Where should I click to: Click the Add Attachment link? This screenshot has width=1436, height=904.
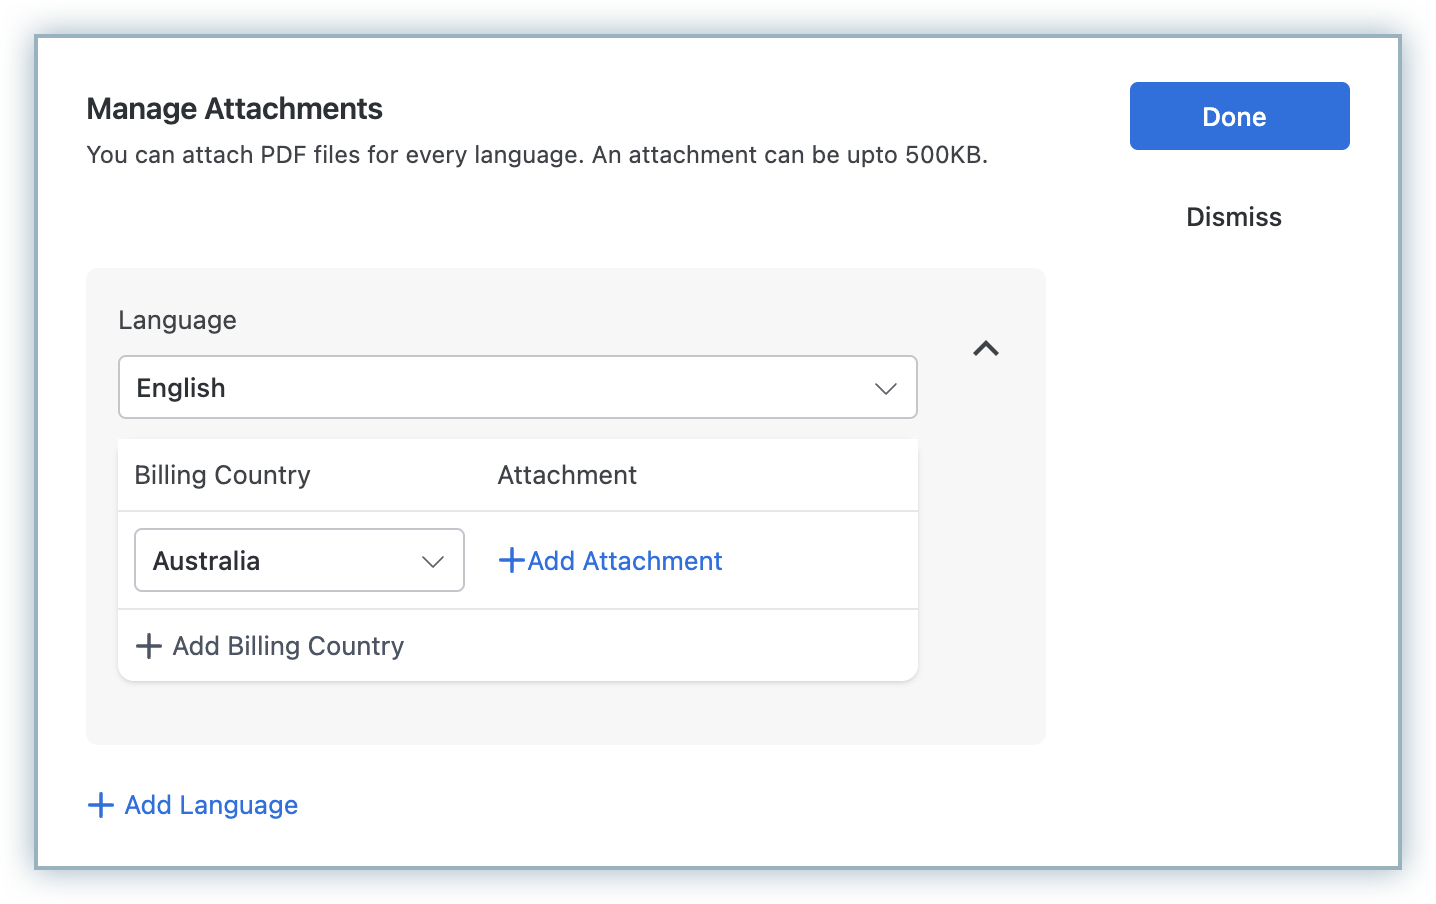coord(624,561)
